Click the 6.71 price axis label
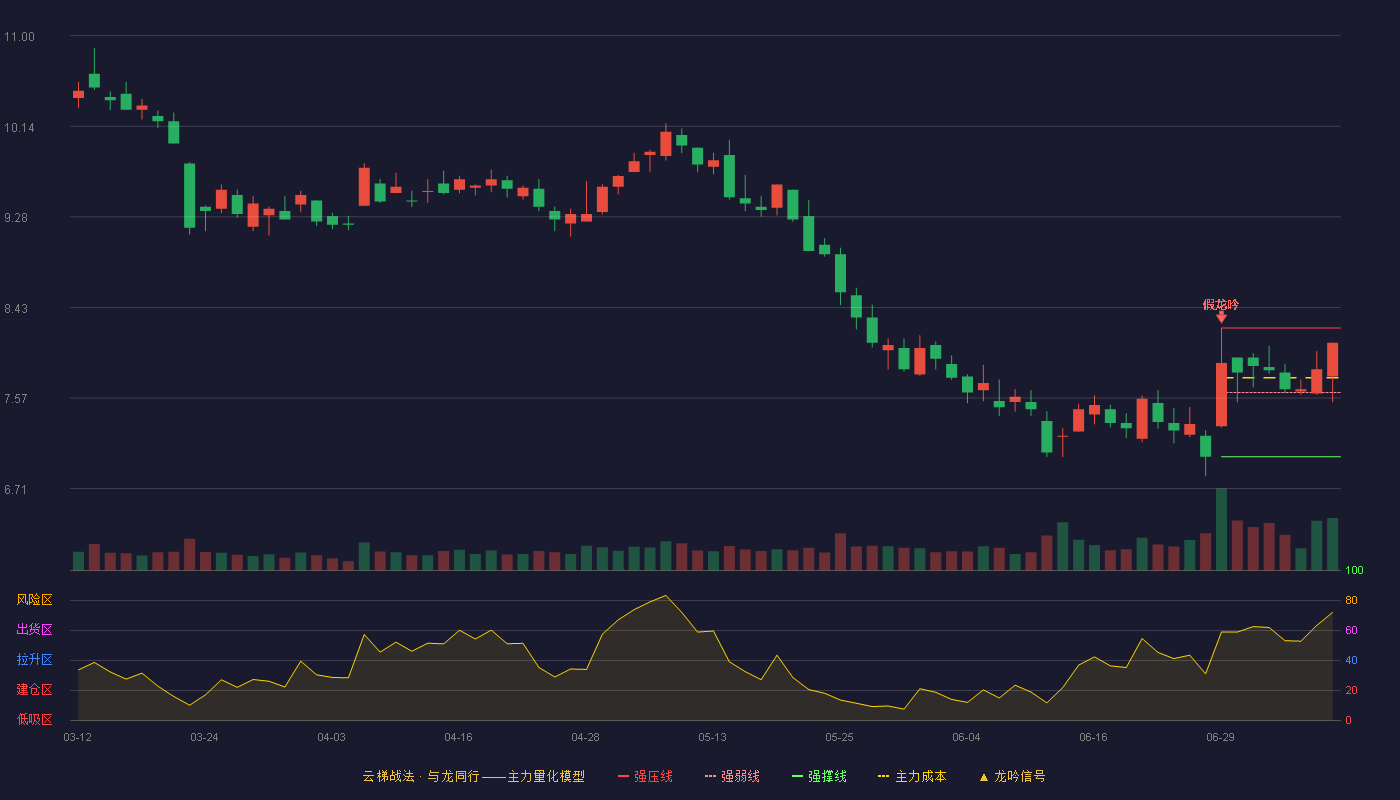Viewport: 1400px width, 800px height. [x=15, y=490]
